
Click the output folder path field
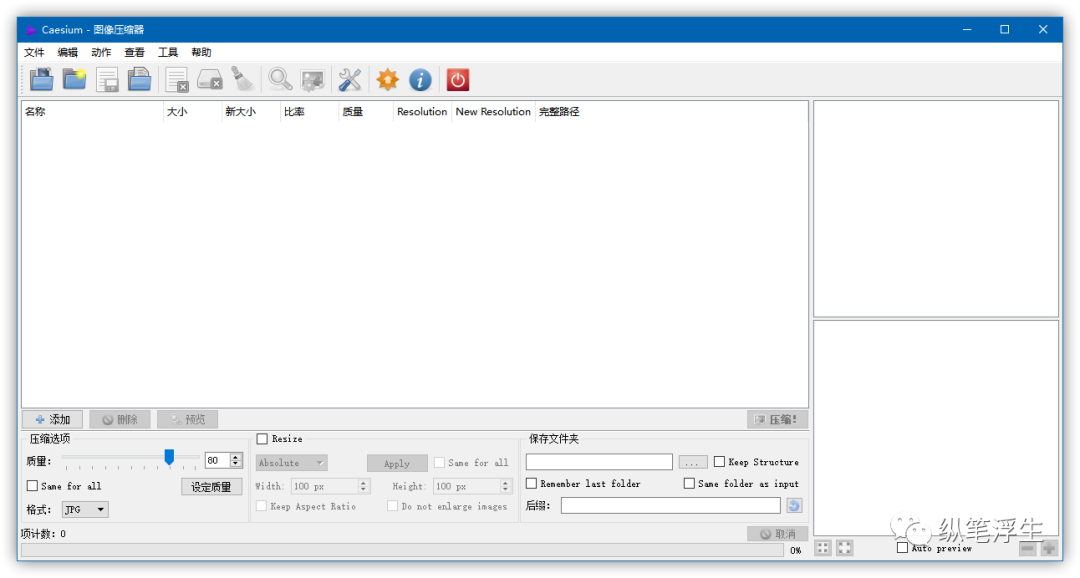click(599, 462)
